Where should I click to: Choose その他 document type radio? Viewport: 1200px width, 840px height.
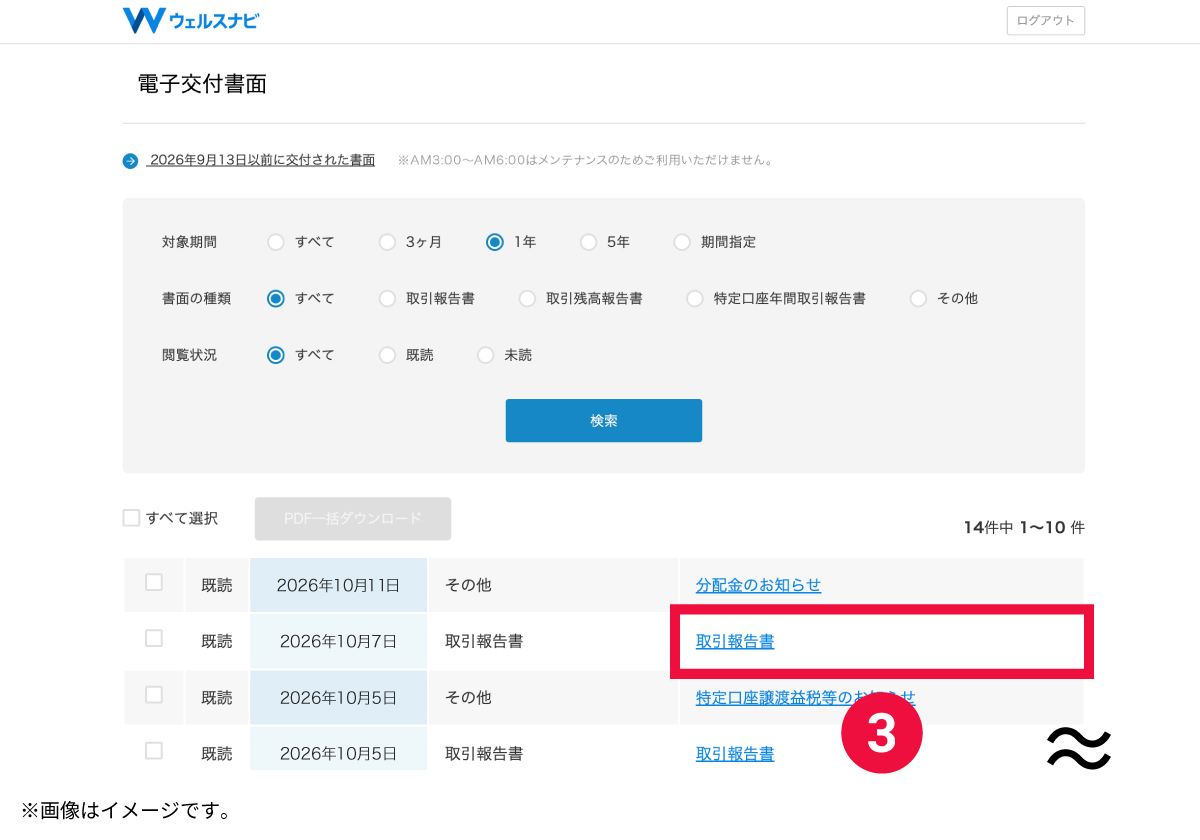point(918,298)
